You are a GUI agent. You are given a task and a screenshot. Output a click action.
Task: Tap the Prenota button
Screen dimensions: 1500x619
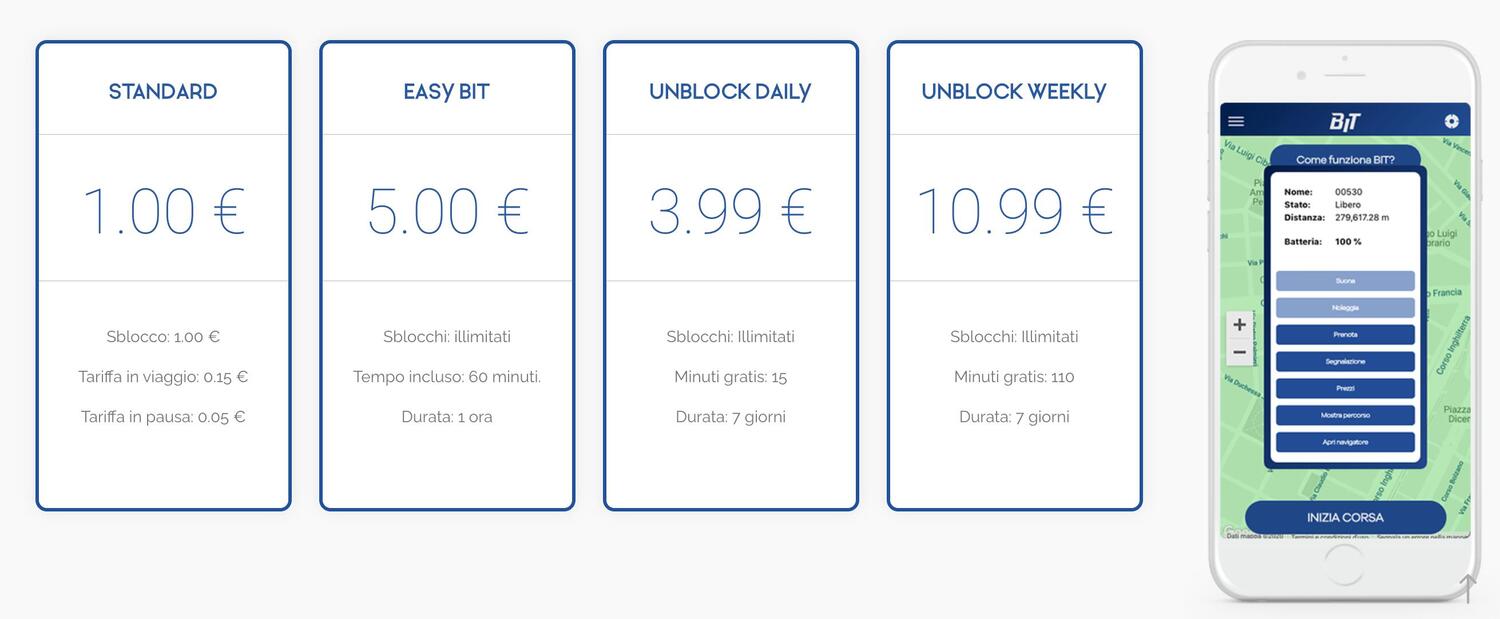click(1345, 335)
